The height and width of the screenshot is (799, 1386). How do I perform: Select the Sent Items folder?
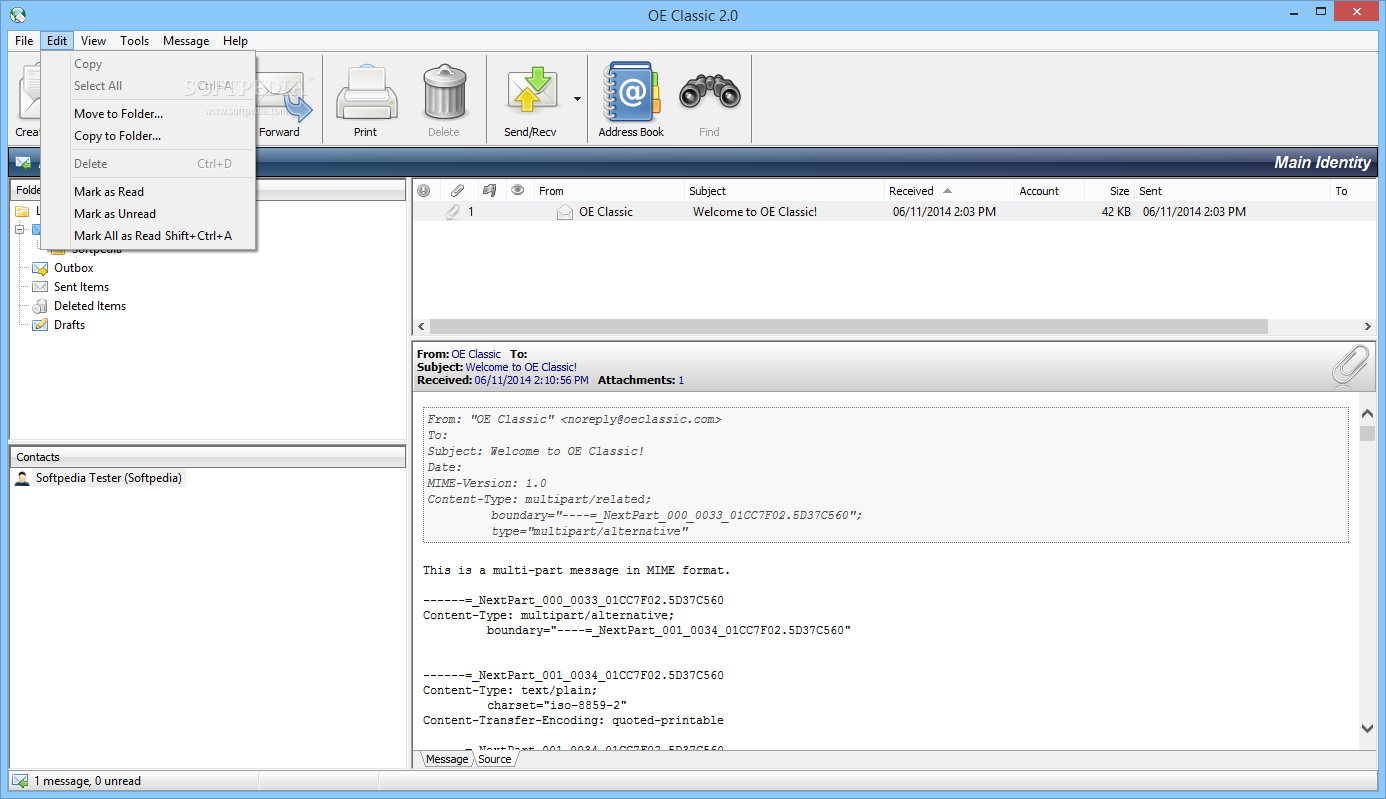pyautogui.click(x=81, y=287)
